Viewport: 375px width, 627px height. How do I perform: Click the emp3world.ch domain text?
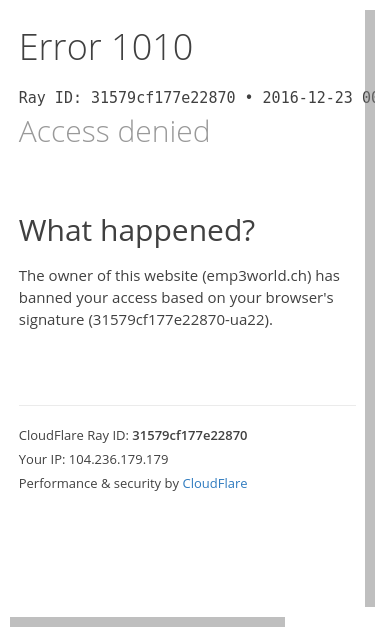(x=257, y=276)
